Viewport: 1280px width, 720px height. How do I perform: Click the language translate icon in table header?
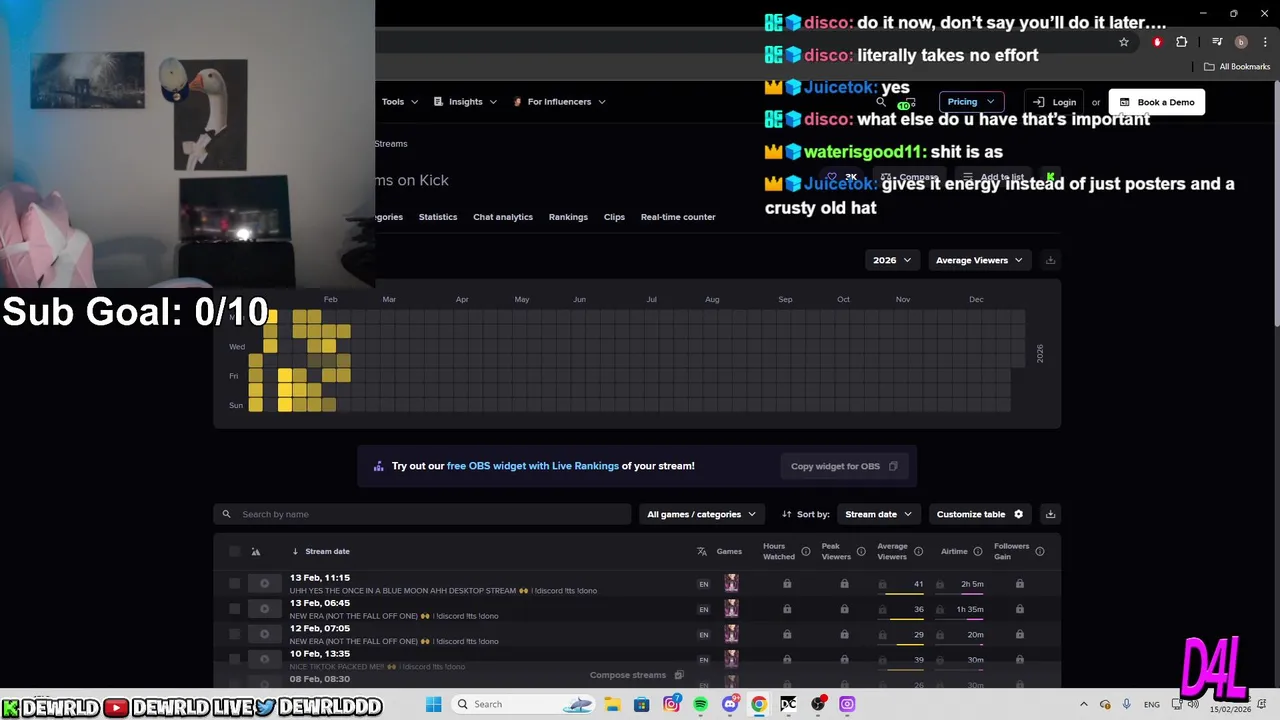[702, 552]
